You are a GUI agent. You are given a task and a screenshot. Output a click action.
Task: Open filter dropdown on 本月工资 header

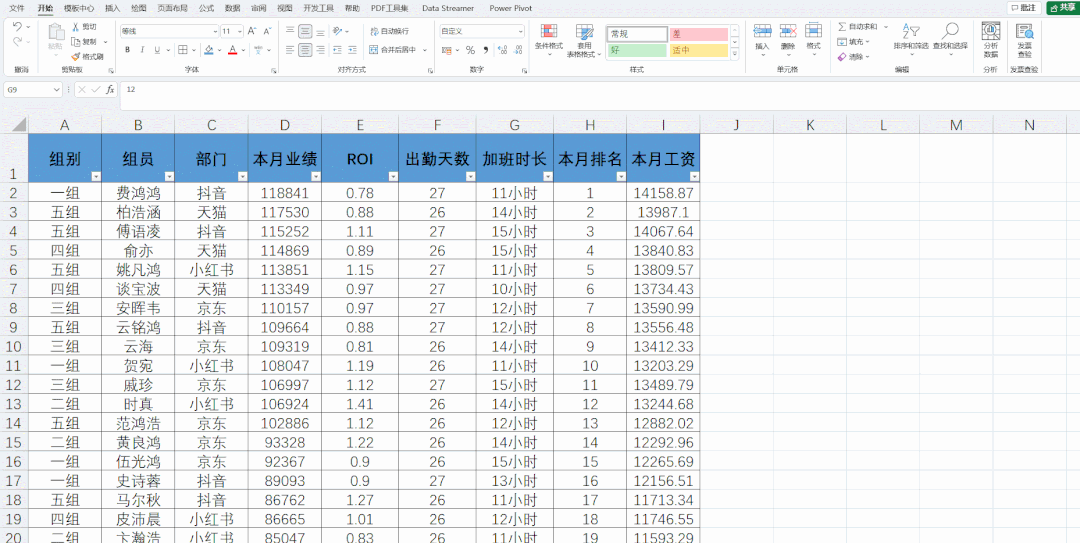pyautogui.click(x=694, y=176)
